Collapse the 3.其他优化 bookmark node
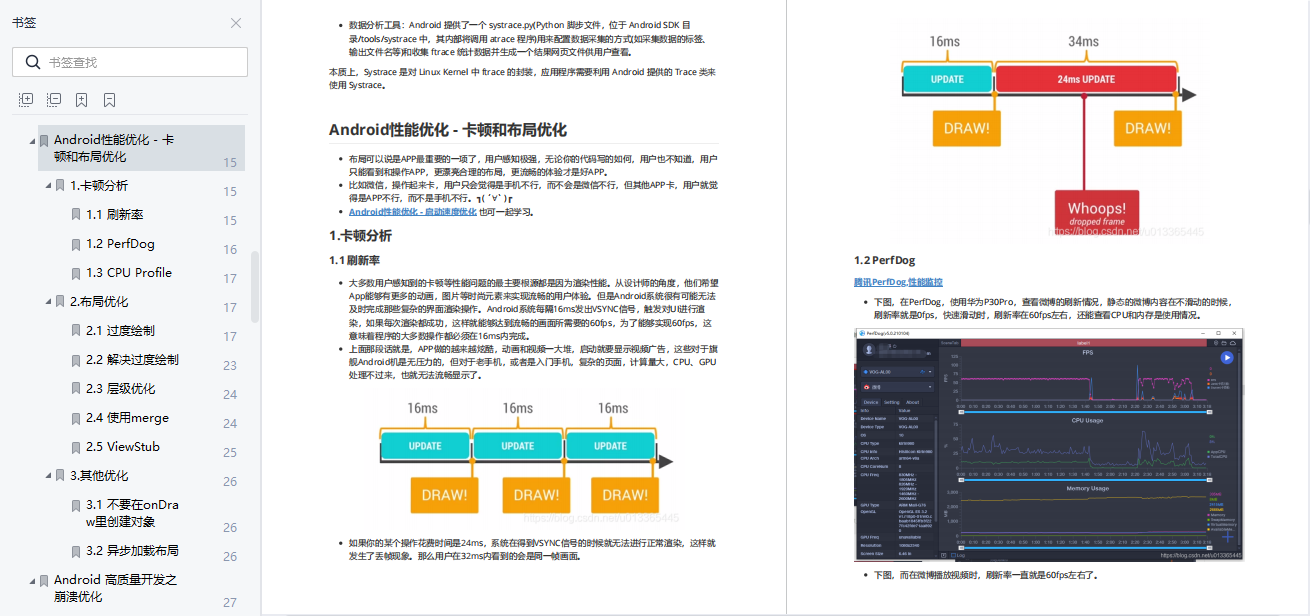 48,476
